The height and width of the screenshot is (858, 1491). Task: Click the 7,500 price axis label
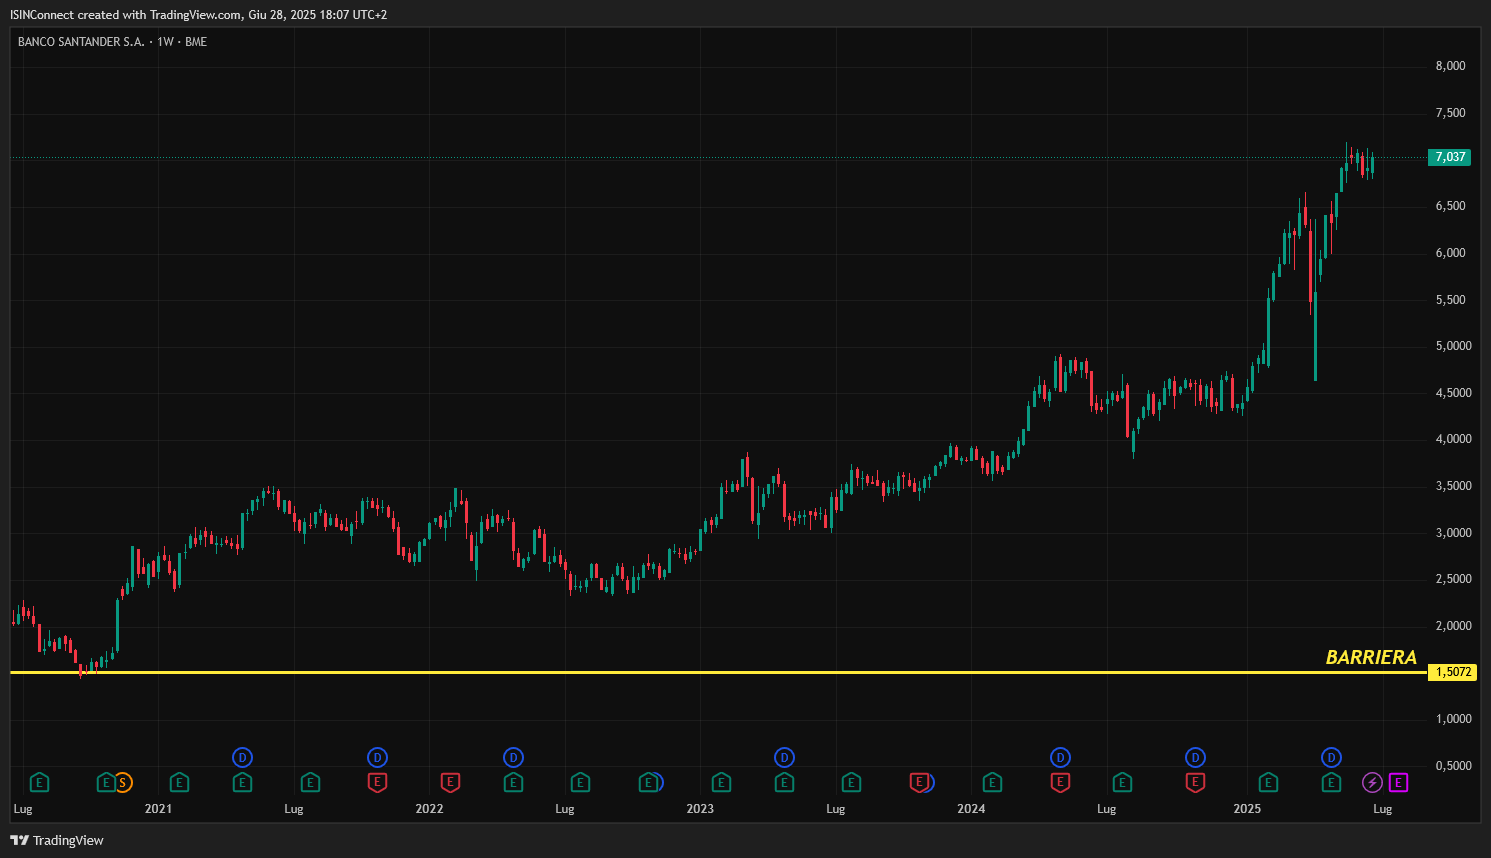click(x=1450, y=113)
